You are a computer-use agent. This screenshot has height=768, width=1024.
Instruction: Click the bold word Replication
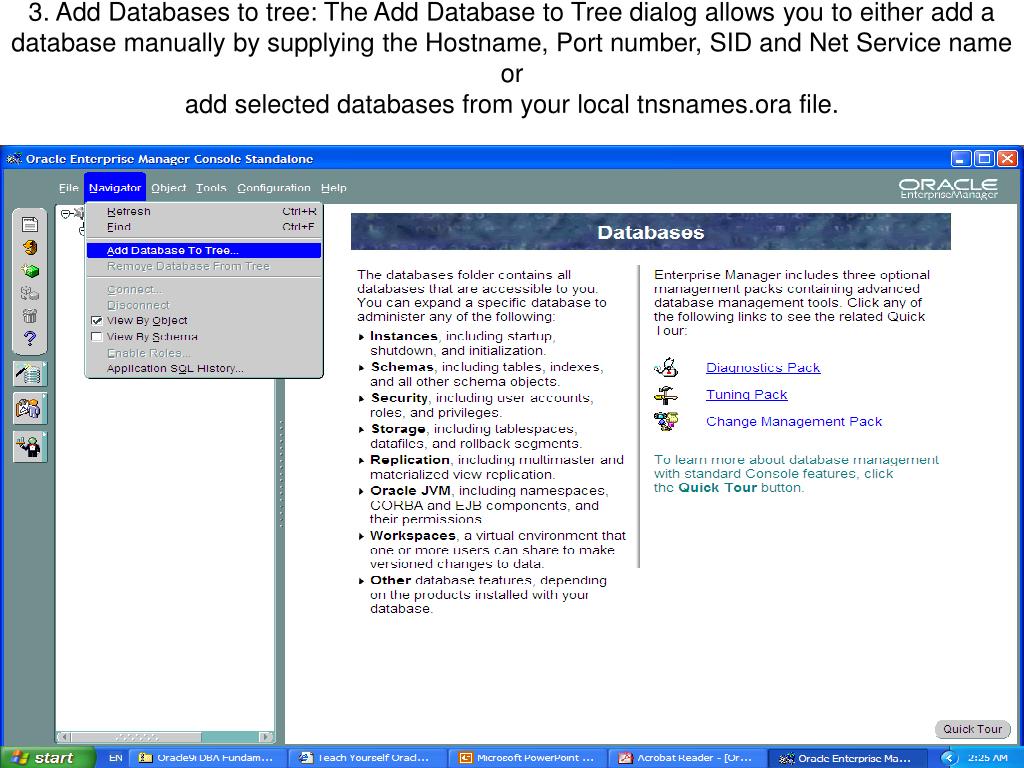pos(410,460)
